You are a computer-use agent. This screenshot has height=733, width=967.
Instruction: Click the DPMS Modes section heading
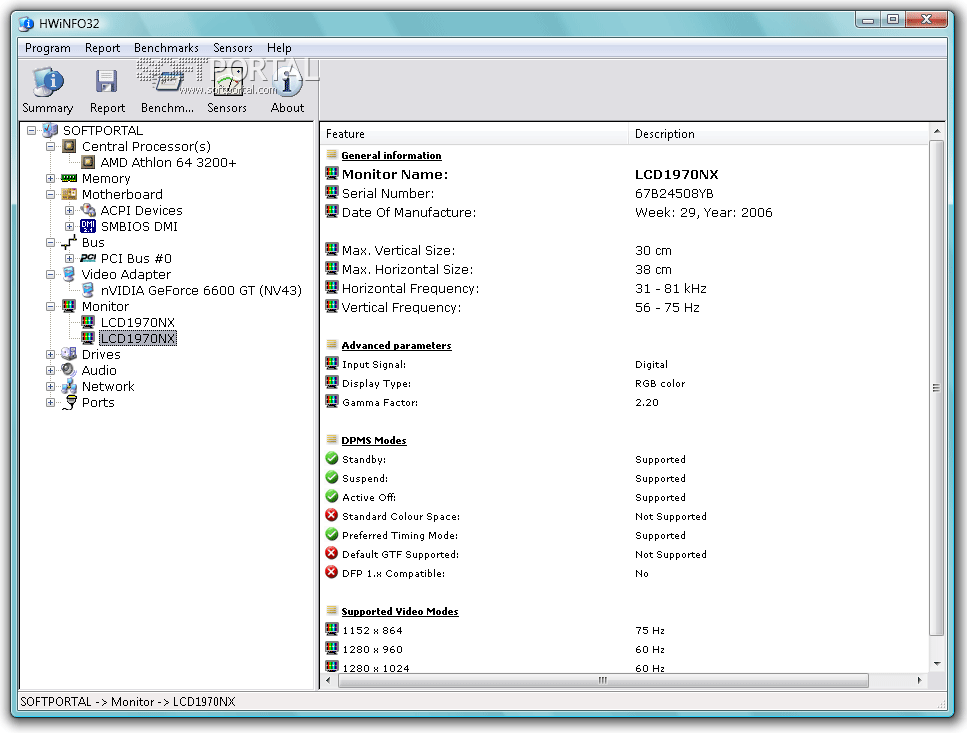[x=374, y=440]
